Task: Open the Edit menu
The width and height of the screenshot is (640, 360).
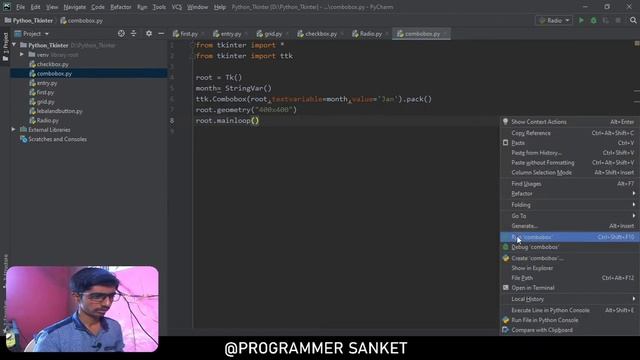Action: (36, 7)
